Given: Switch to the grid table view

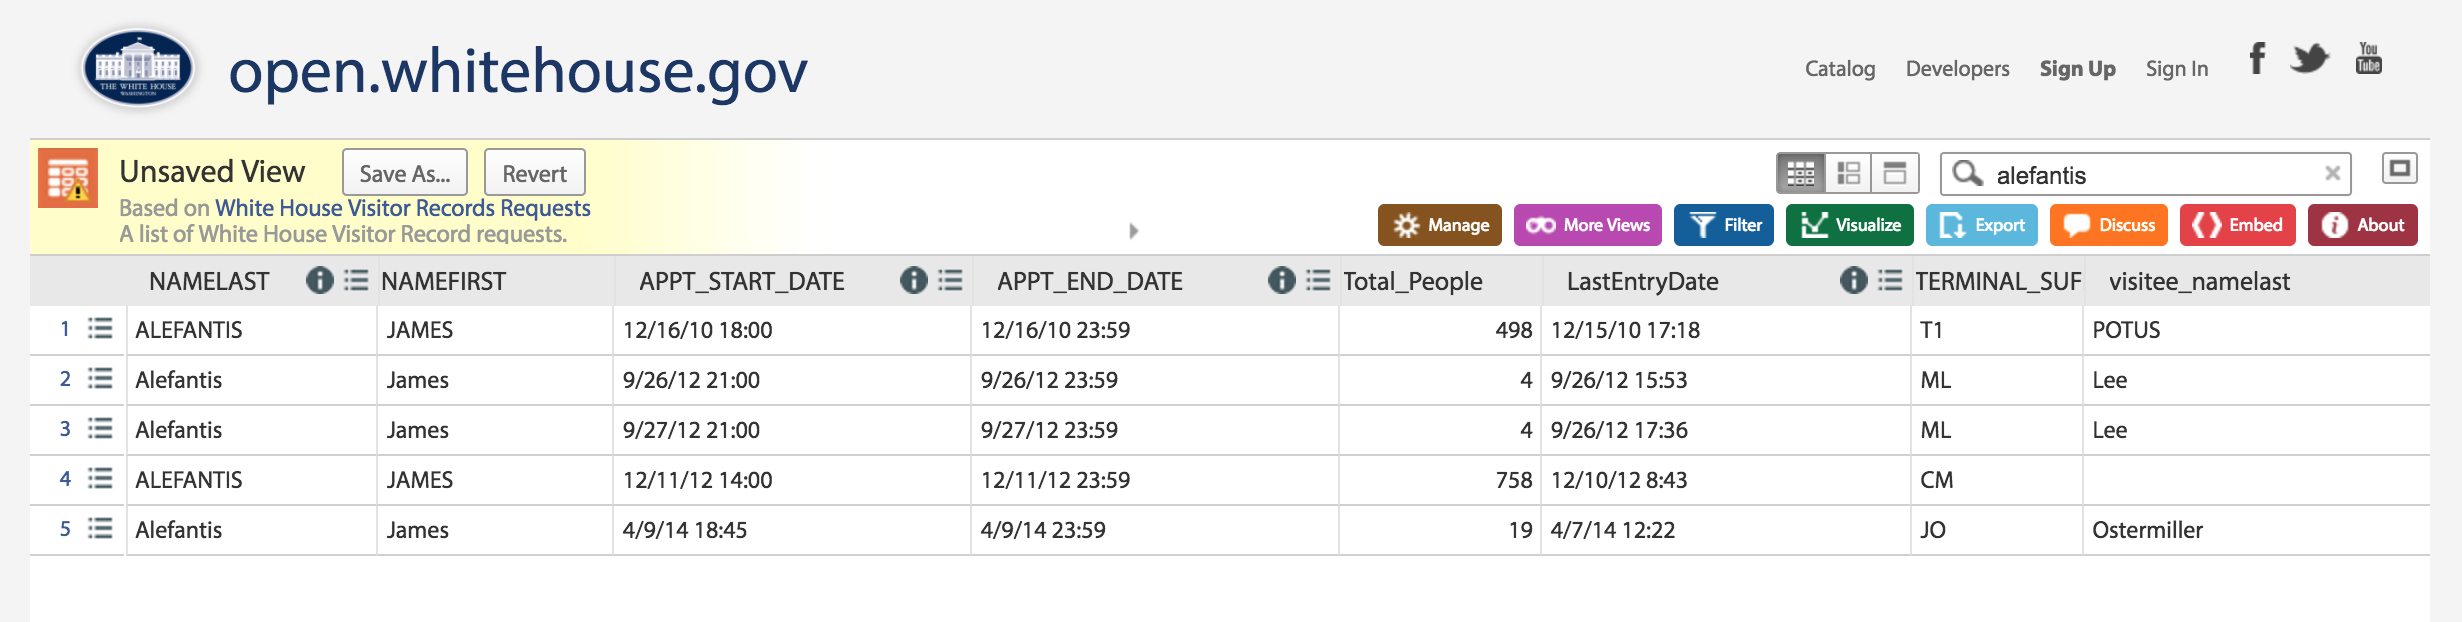Looking at the screenshot, I should click(1801, 174).
